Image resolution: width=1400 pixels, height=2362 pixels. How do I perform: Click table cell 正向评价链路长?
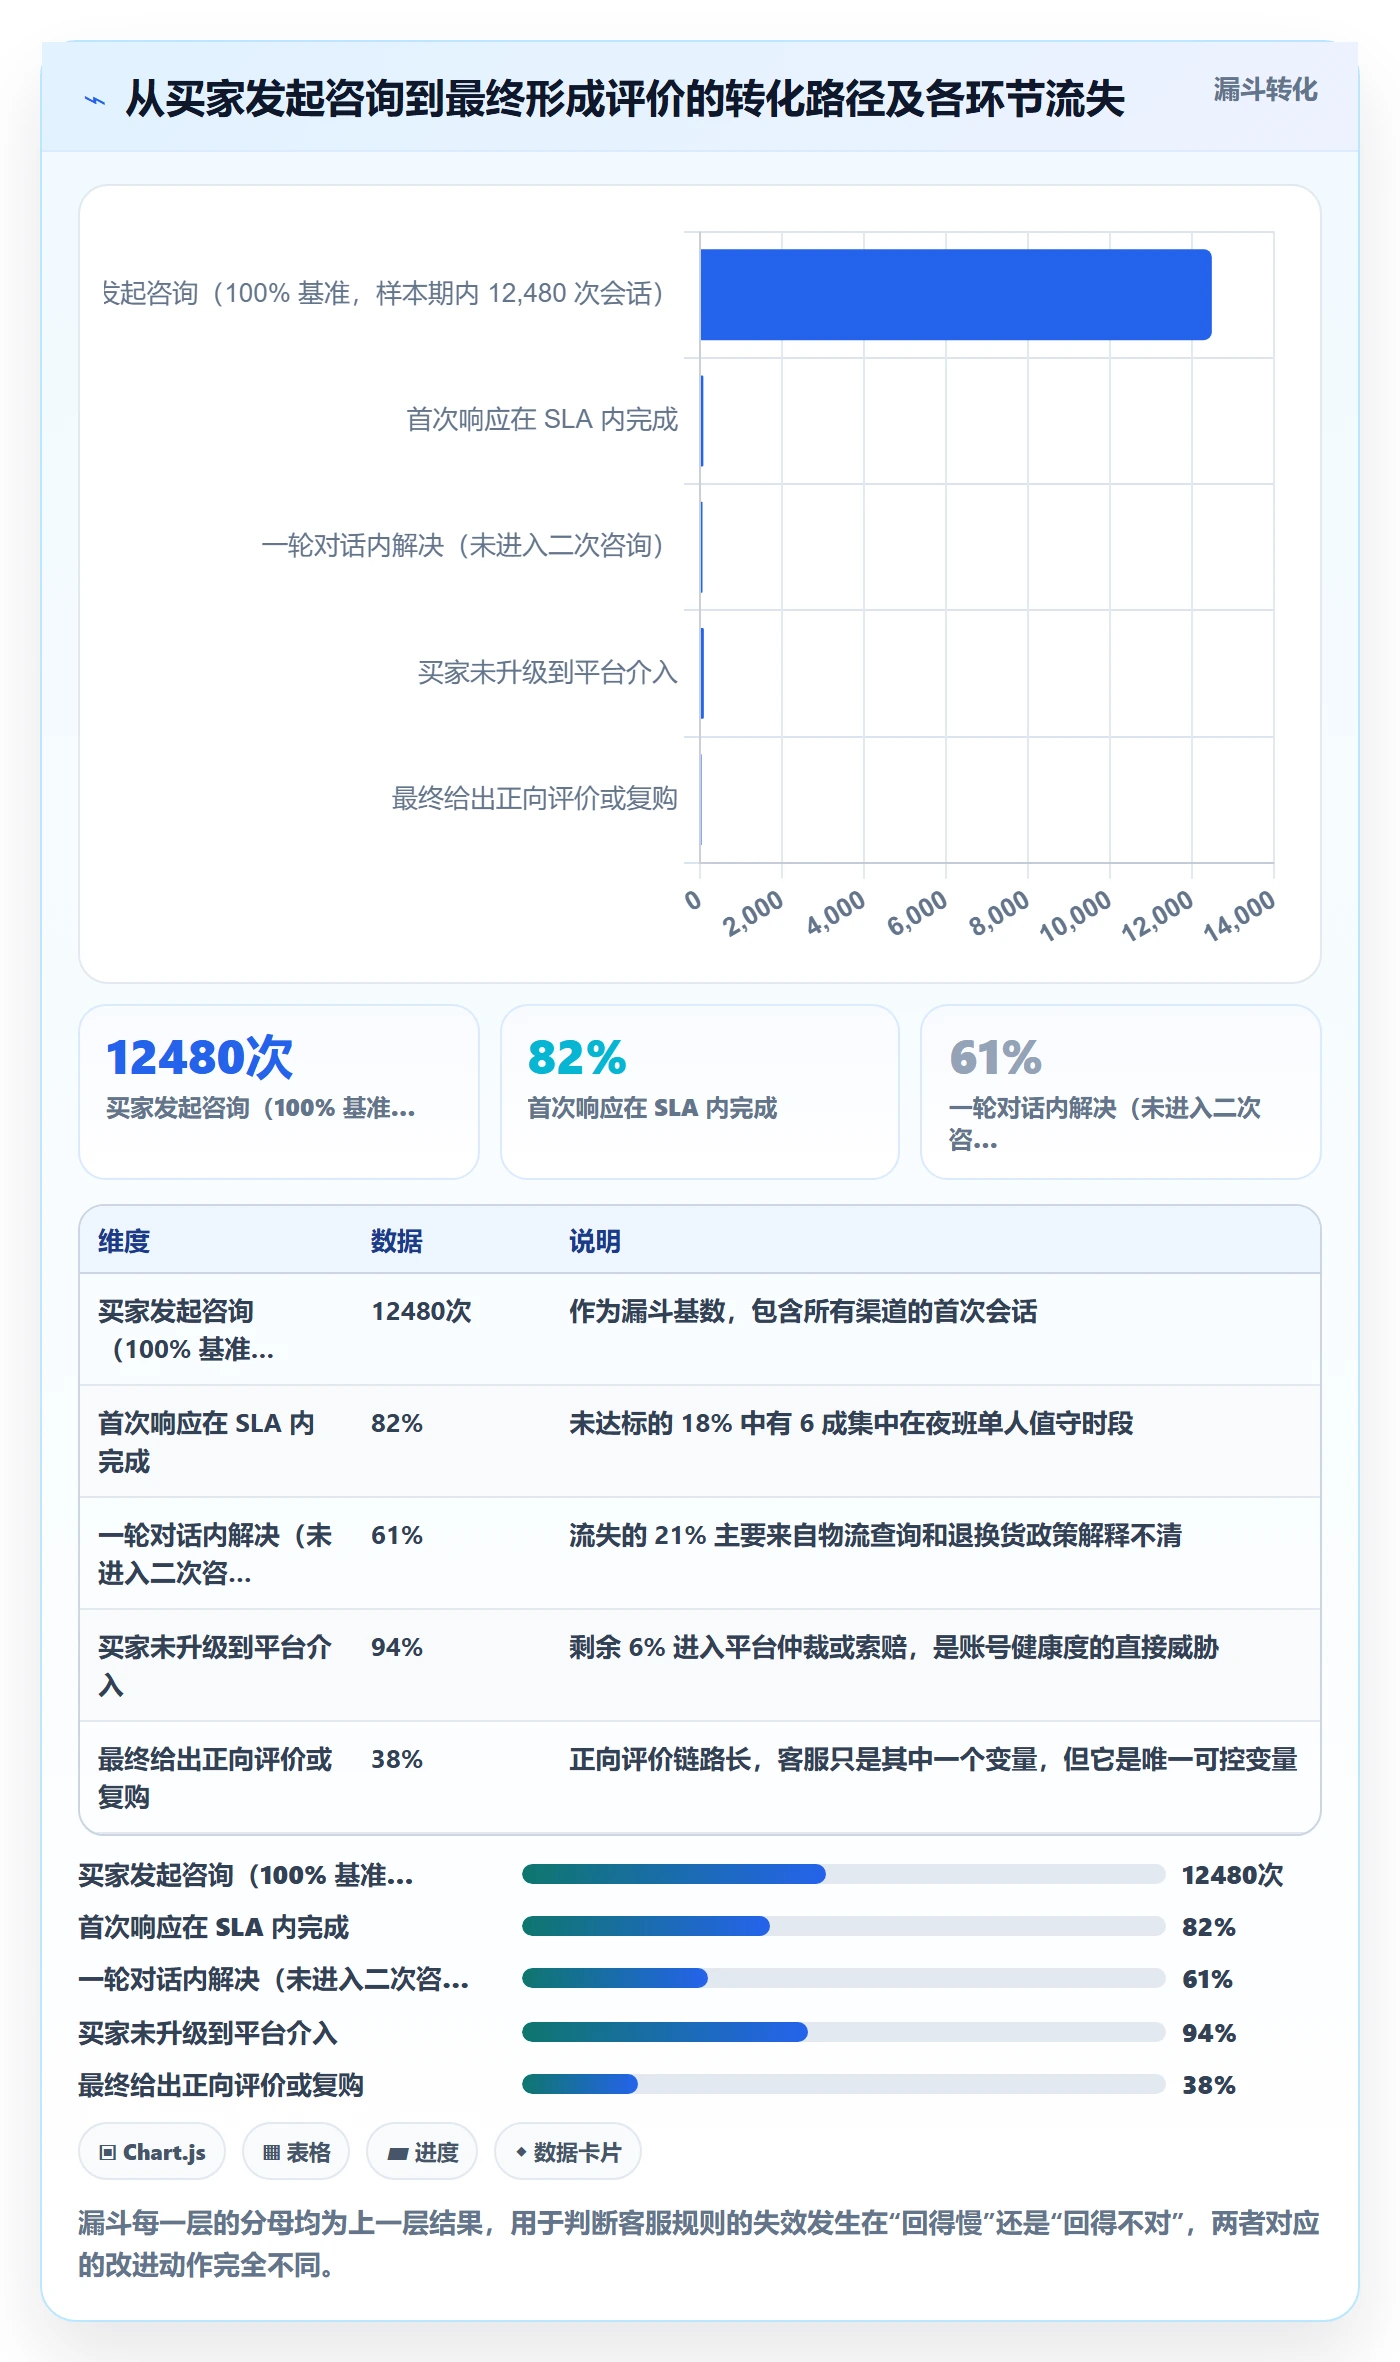point(933,1759)
